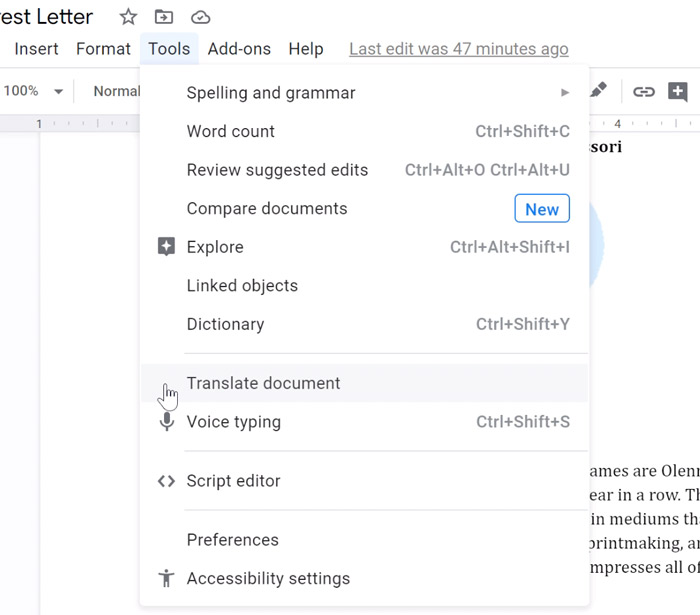This screenshot has height=615, width=700.
Task: Click the document title text
Action: (x=46, y=17)
